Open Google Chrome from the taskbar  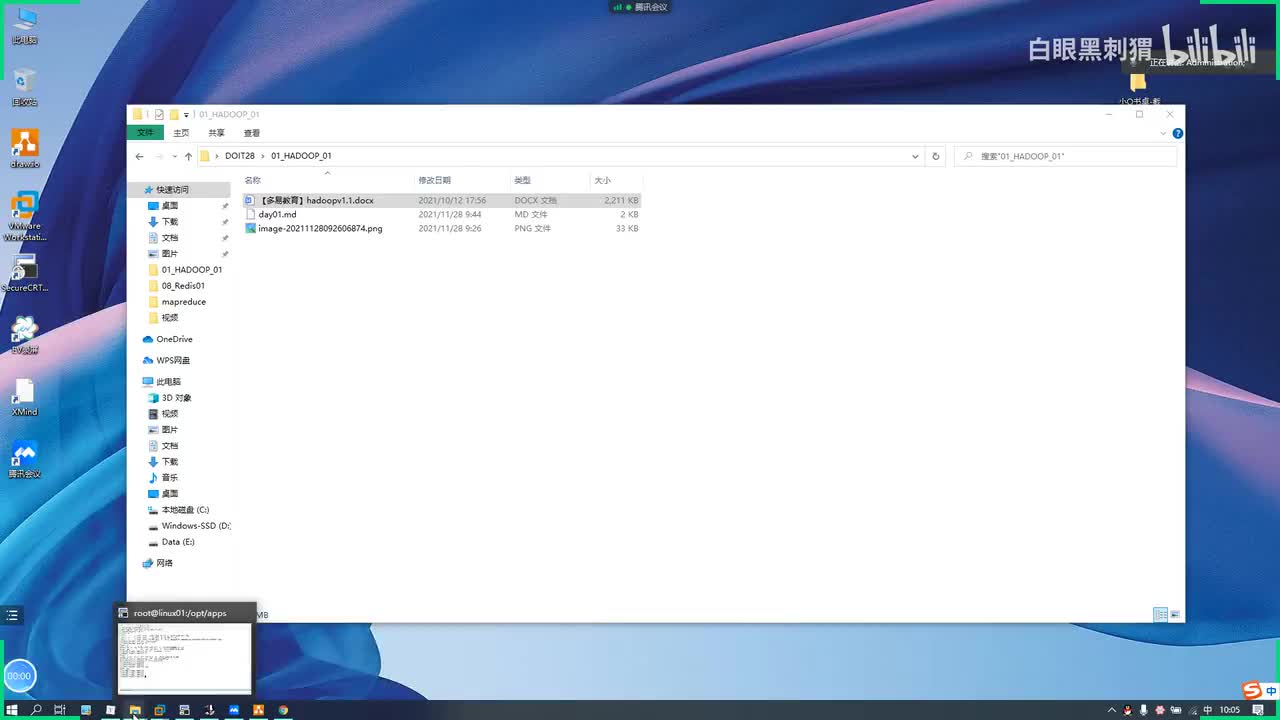(x=283, y=710)
